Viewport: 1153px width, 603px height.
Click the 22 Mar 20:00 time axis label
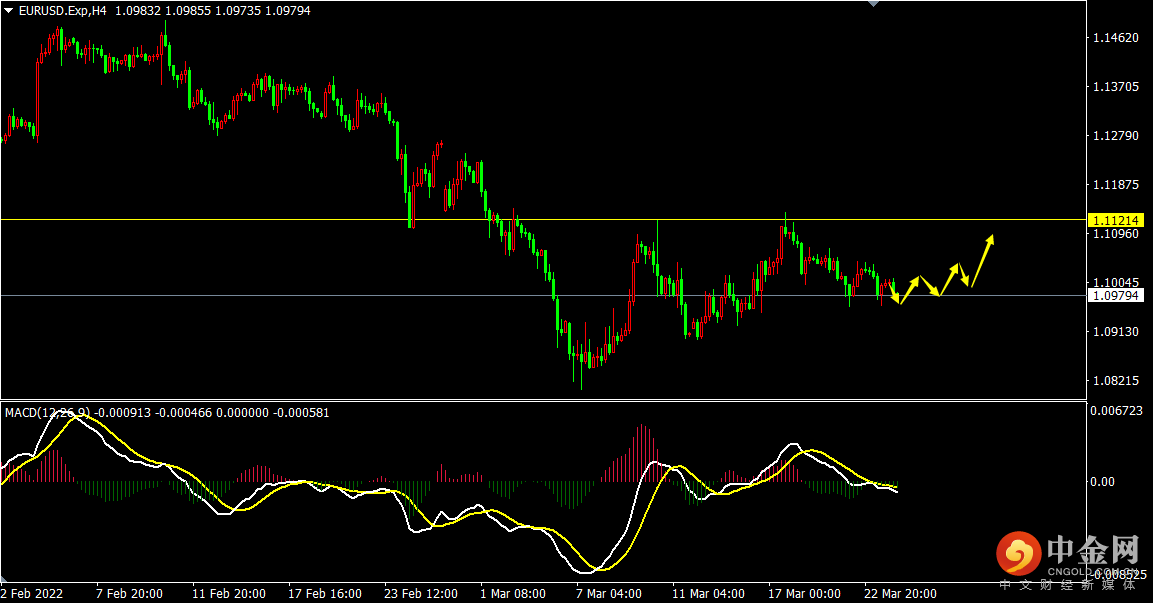coord(900,593)
